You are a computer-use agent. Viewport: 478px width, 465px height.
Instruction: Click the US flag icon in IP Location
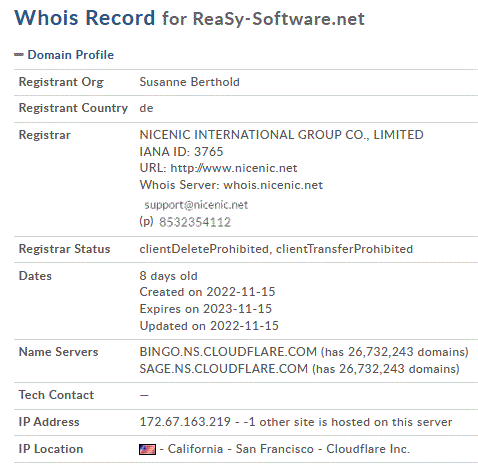147,449
